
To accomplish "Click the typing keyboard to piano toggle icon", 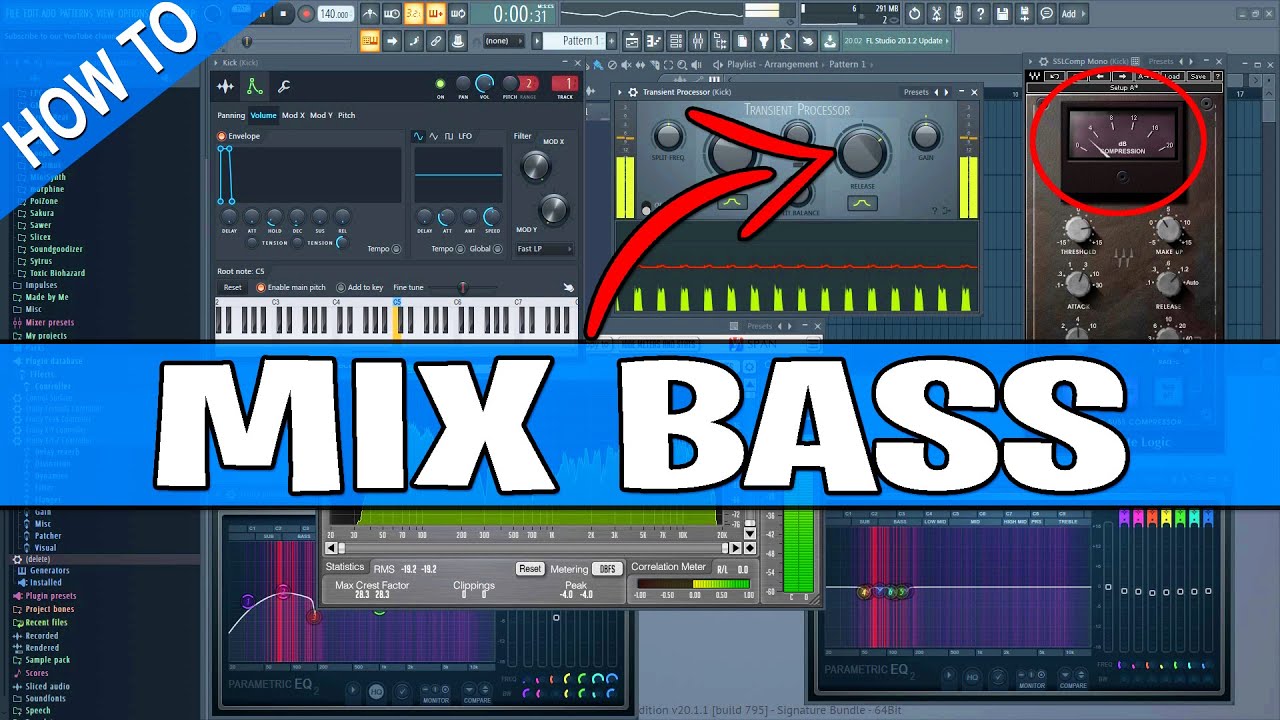I will pos(370,41).
